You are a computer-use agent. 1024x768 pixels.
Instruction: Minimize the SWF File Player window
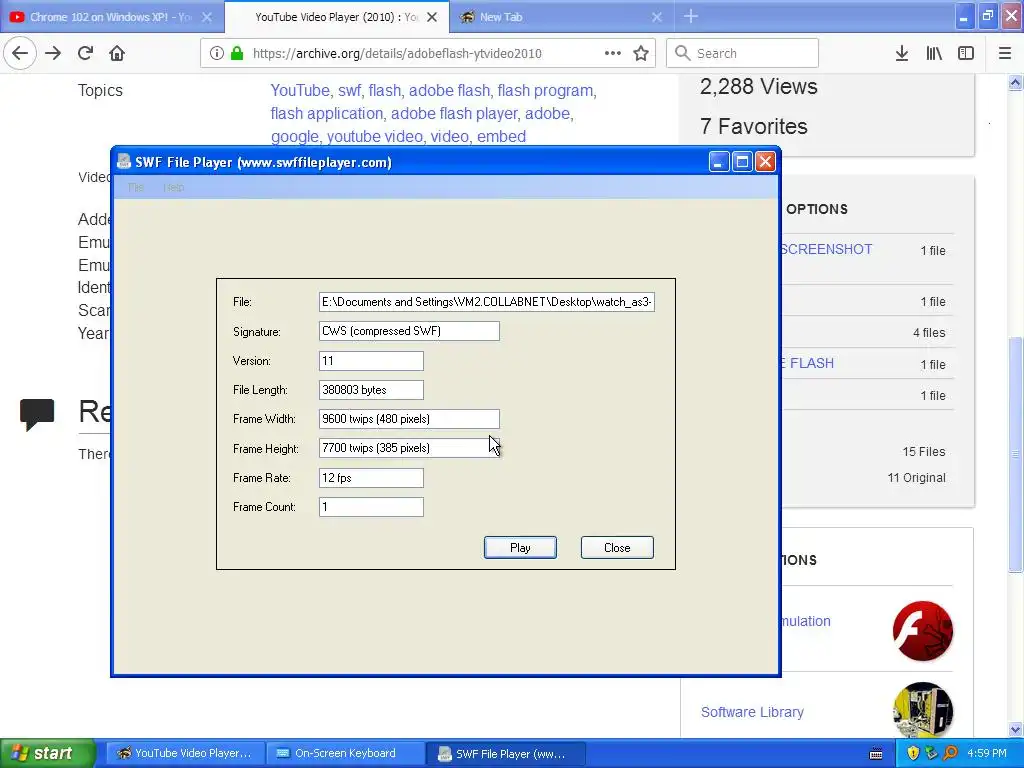(x=718, y=161)
